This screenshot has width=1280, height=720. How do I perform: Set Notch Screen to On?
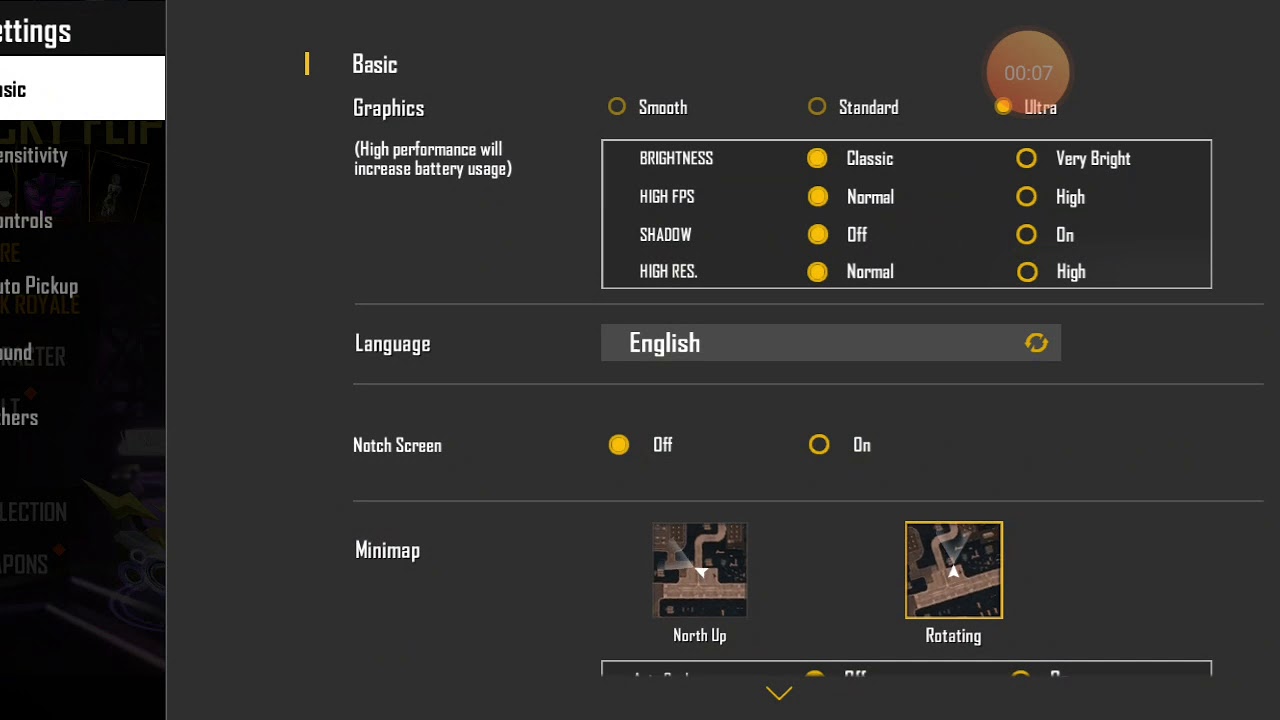coord(819,445)
